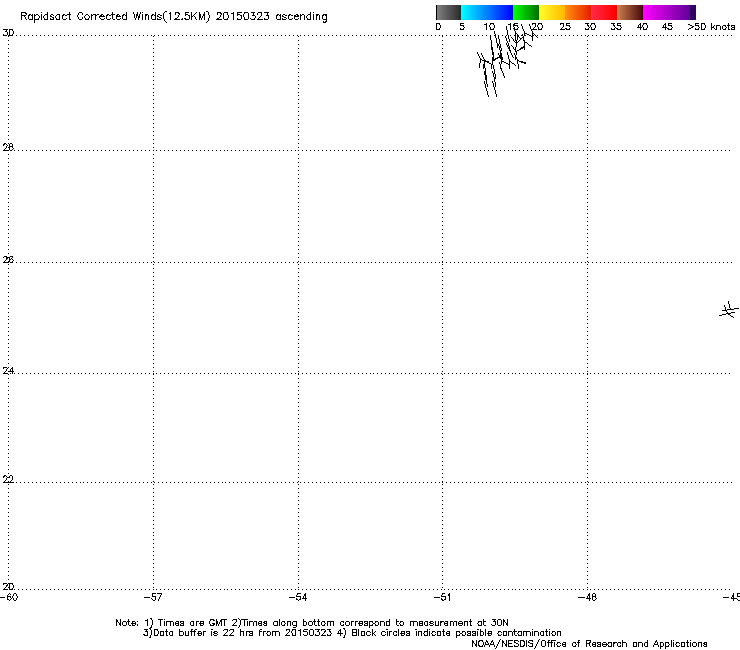Click the longitude axis label '-48'
740x650 pixels.
[587, 597]
